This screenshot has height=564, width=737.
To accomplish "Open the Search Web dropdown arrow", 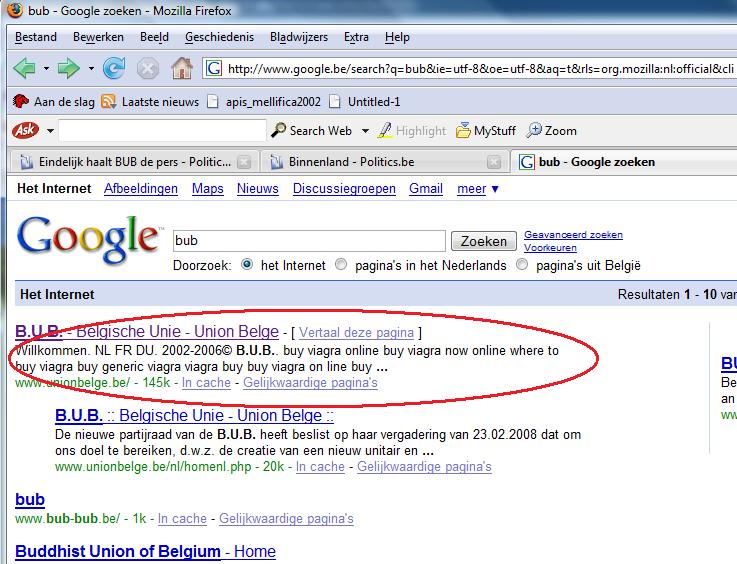I will click(365, 131).
